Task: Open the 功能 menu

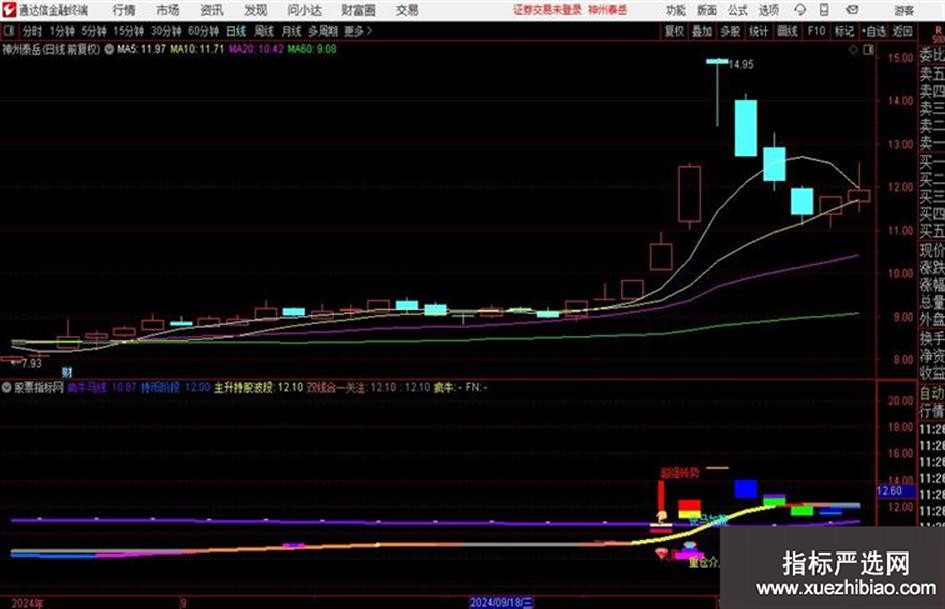Action: (x=676, y=10)
